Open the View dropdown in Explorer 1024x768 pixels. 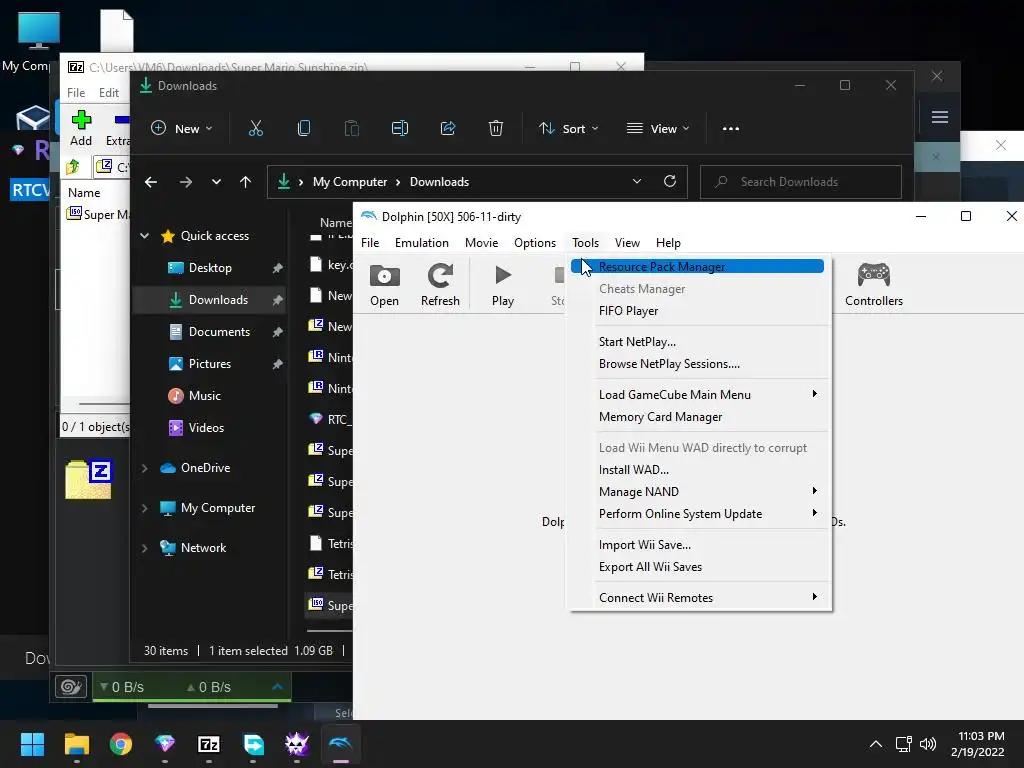click(658, 129)
